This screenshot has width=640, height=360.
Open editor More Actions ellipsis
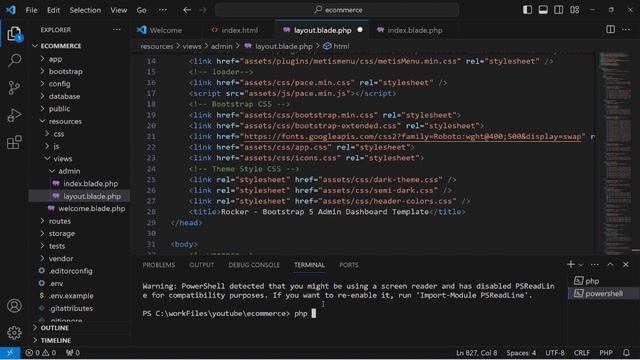(626, 29)
